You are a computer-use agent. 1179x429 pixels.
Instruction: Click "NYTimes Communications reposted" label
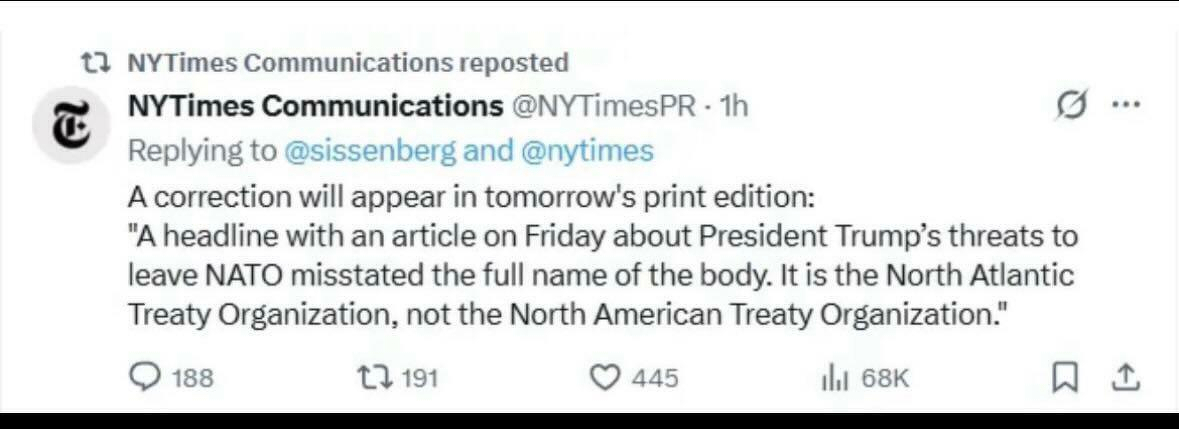[x=348, y=62]
